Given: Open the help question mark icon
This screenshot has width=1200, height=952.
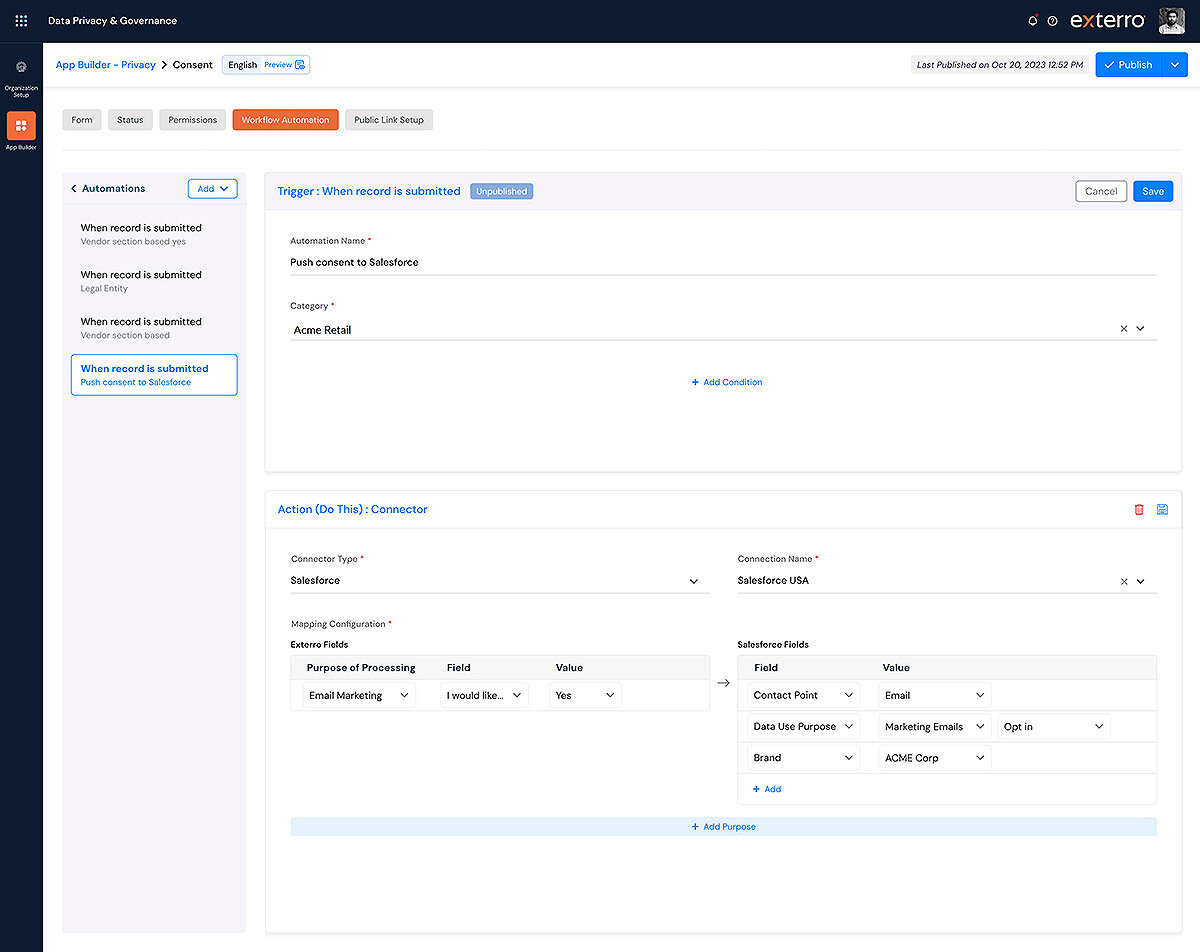Looking at the screenshot, I should coord(1052,21).
